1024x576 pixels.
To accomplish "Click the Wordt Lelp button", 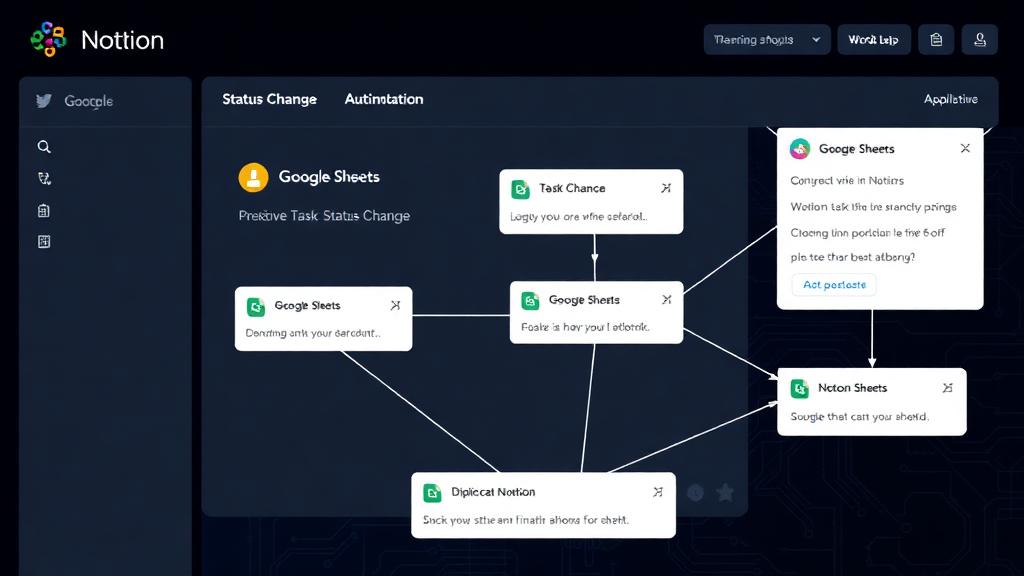I will (874, 40).
